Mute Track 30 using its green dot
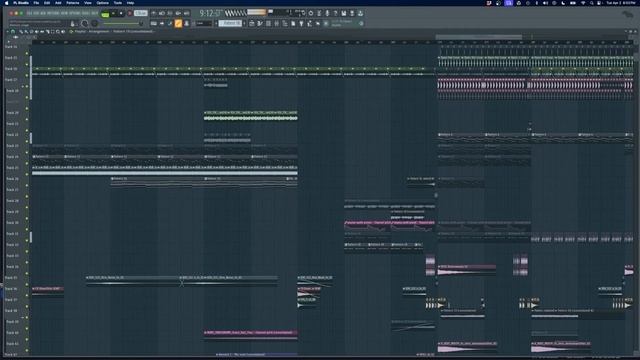The image size is (640, 360). coord(27,229)
